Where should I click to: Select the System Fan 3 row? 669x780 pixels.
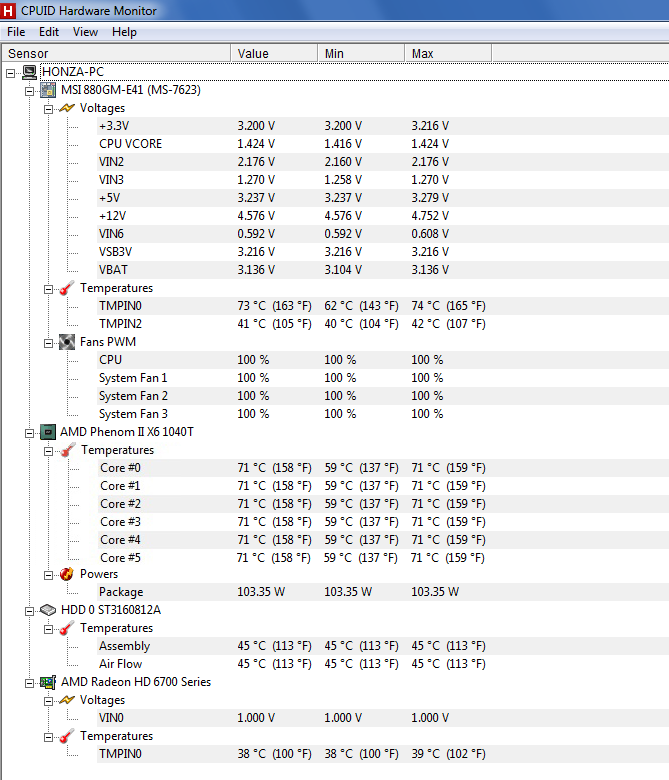click(x=383, y=414)
